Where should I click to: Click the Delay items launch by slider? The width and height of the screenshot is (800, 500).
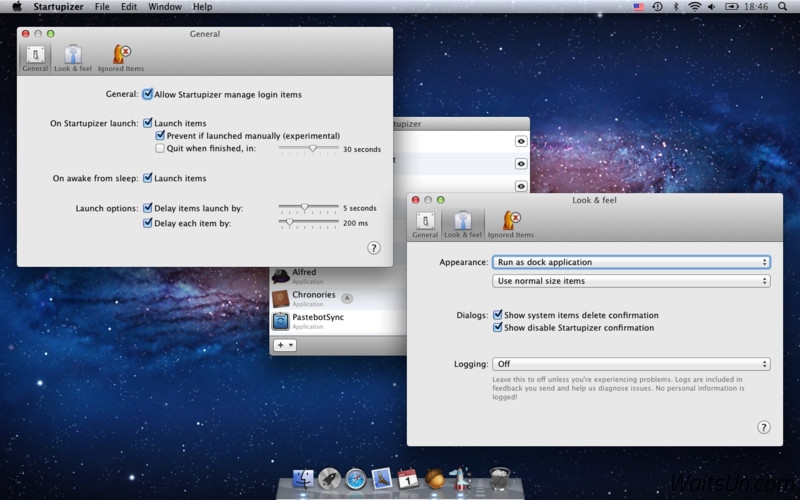pos(305,208)
